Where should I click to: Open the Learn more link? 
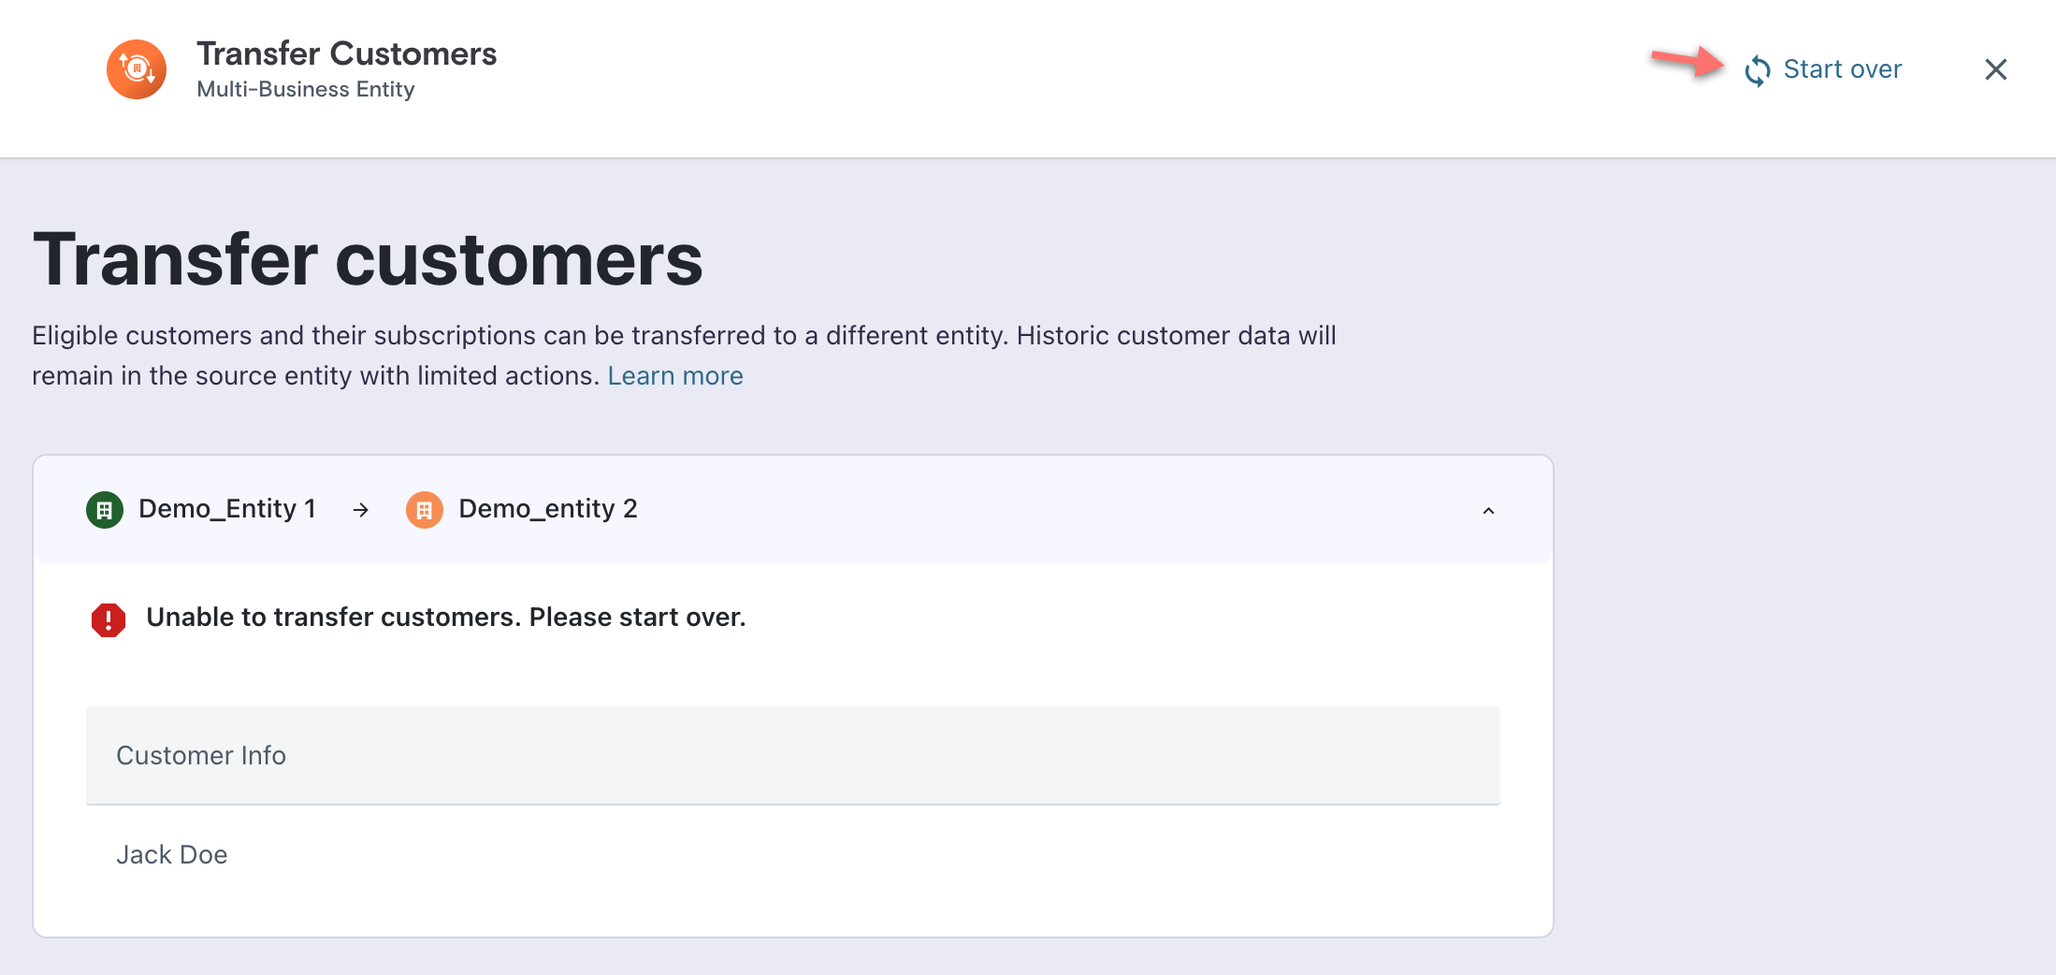click(x=675, y=376)
